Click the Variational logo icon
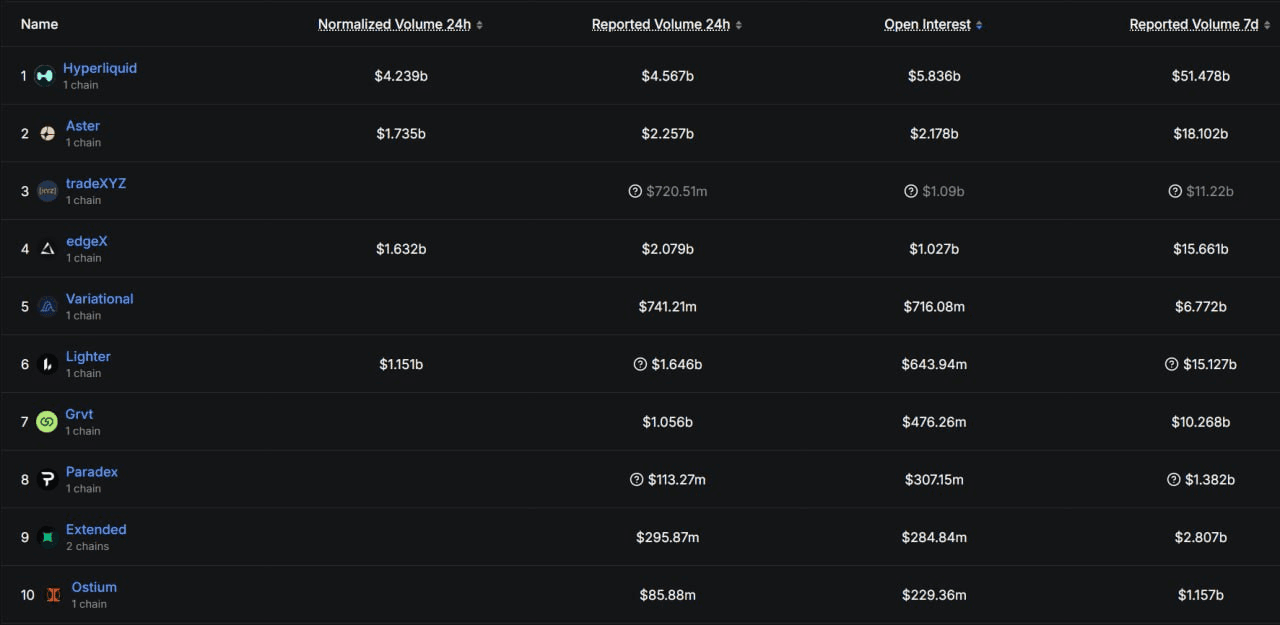 pyautogui.click(x=47, y=307)
